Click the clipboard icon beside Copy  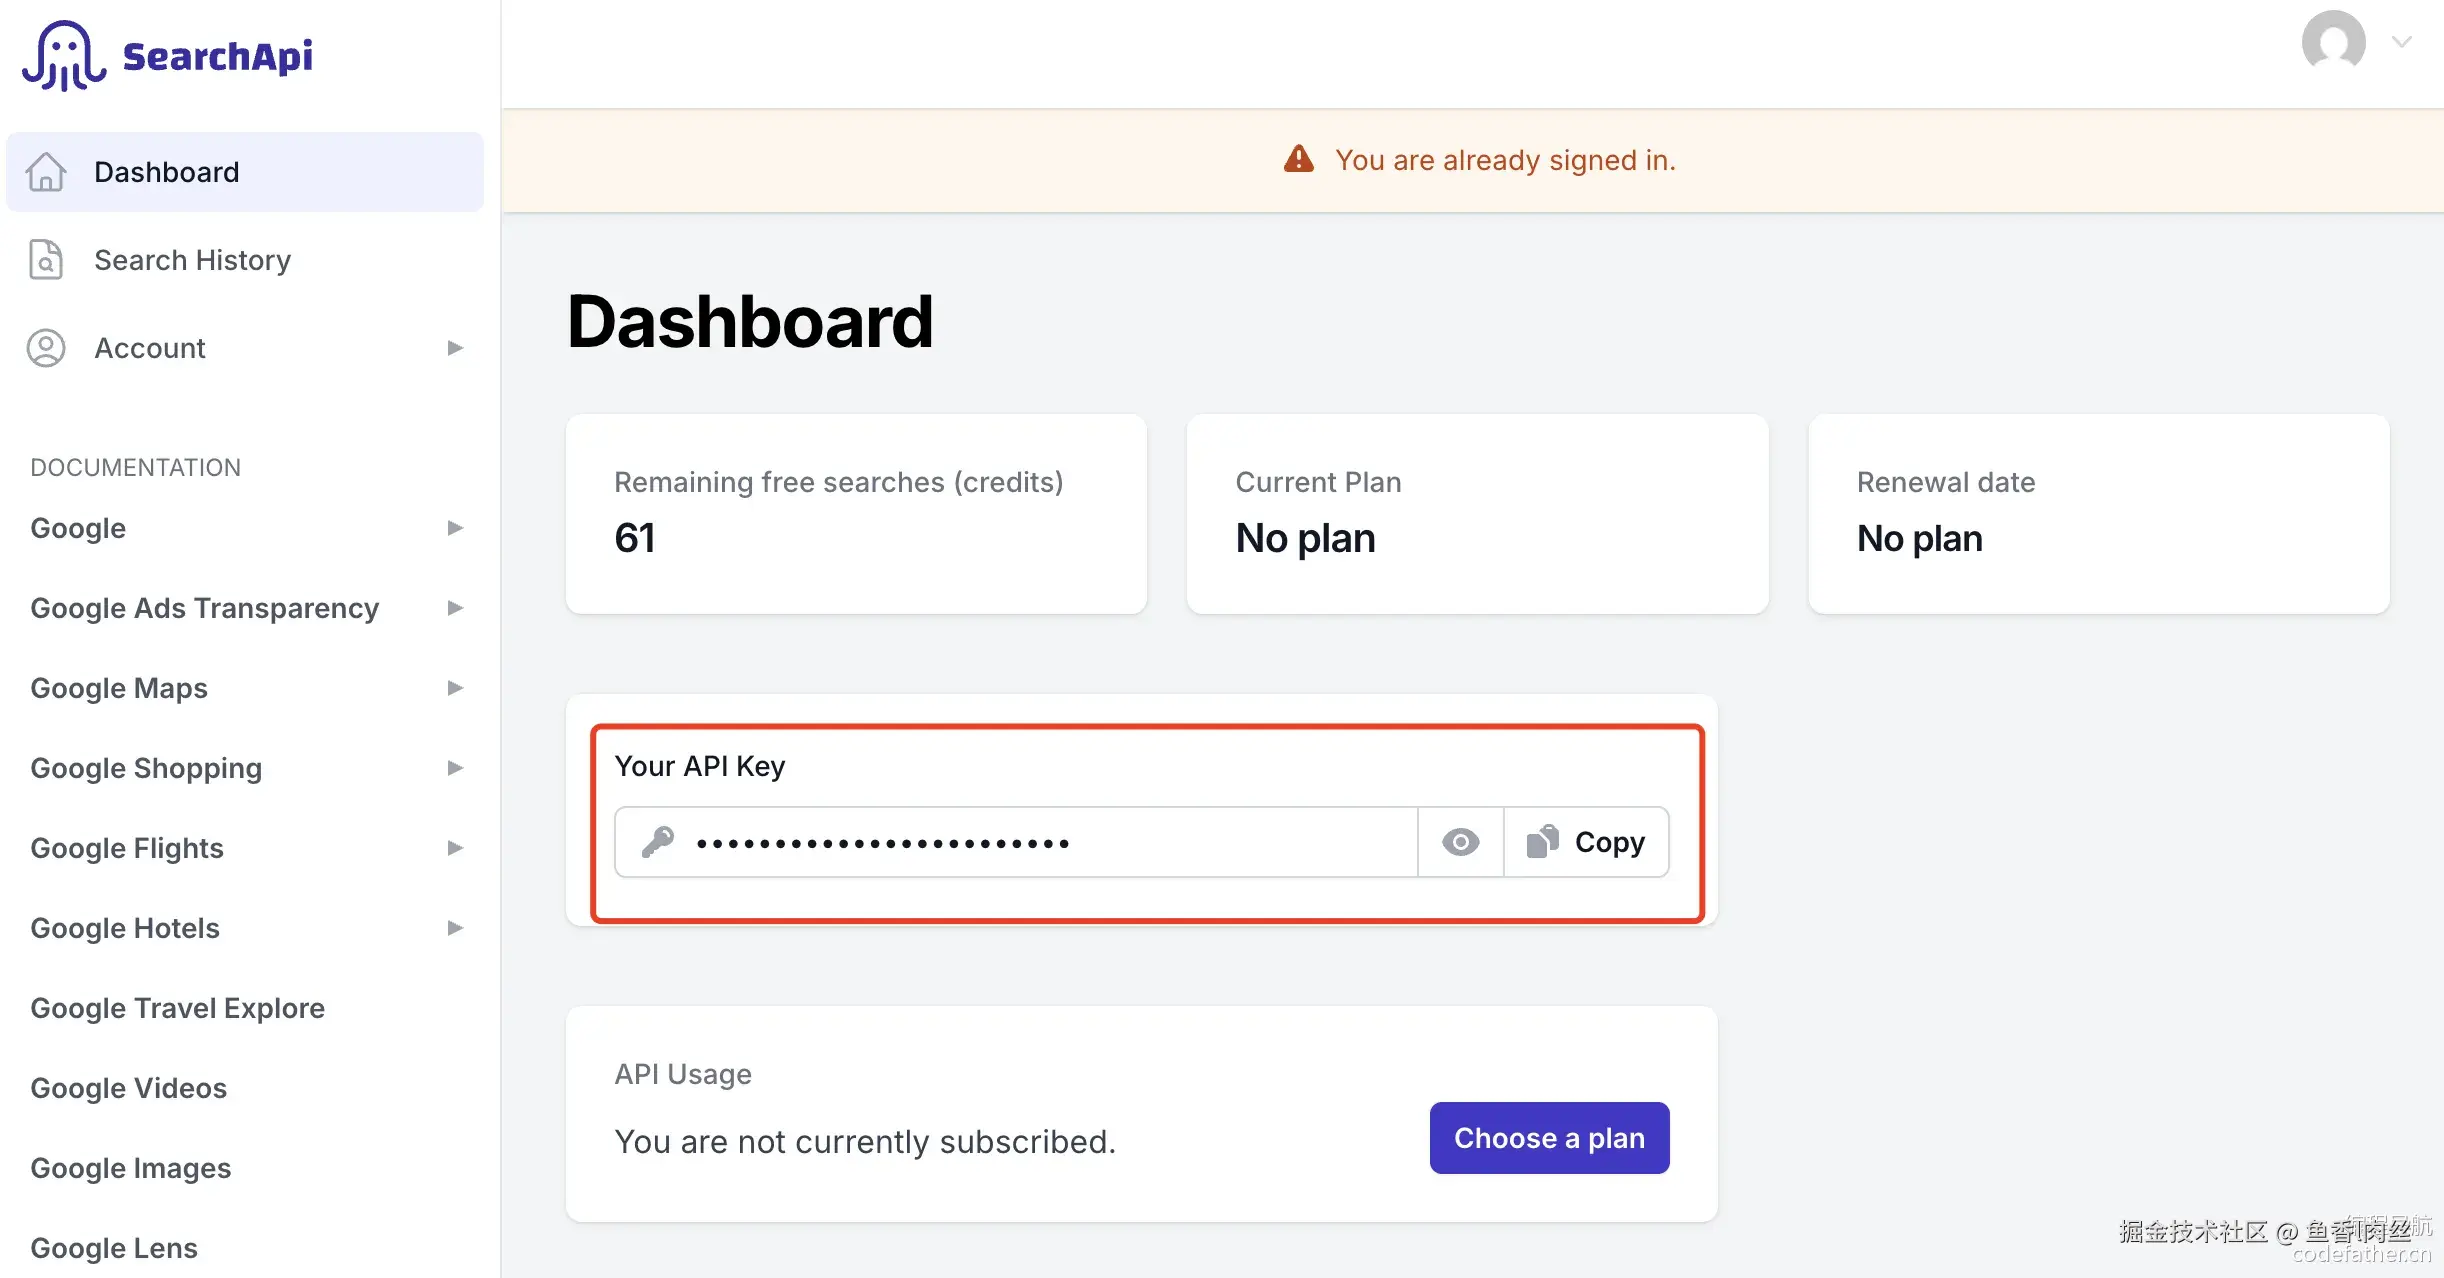coord(1542,842)
